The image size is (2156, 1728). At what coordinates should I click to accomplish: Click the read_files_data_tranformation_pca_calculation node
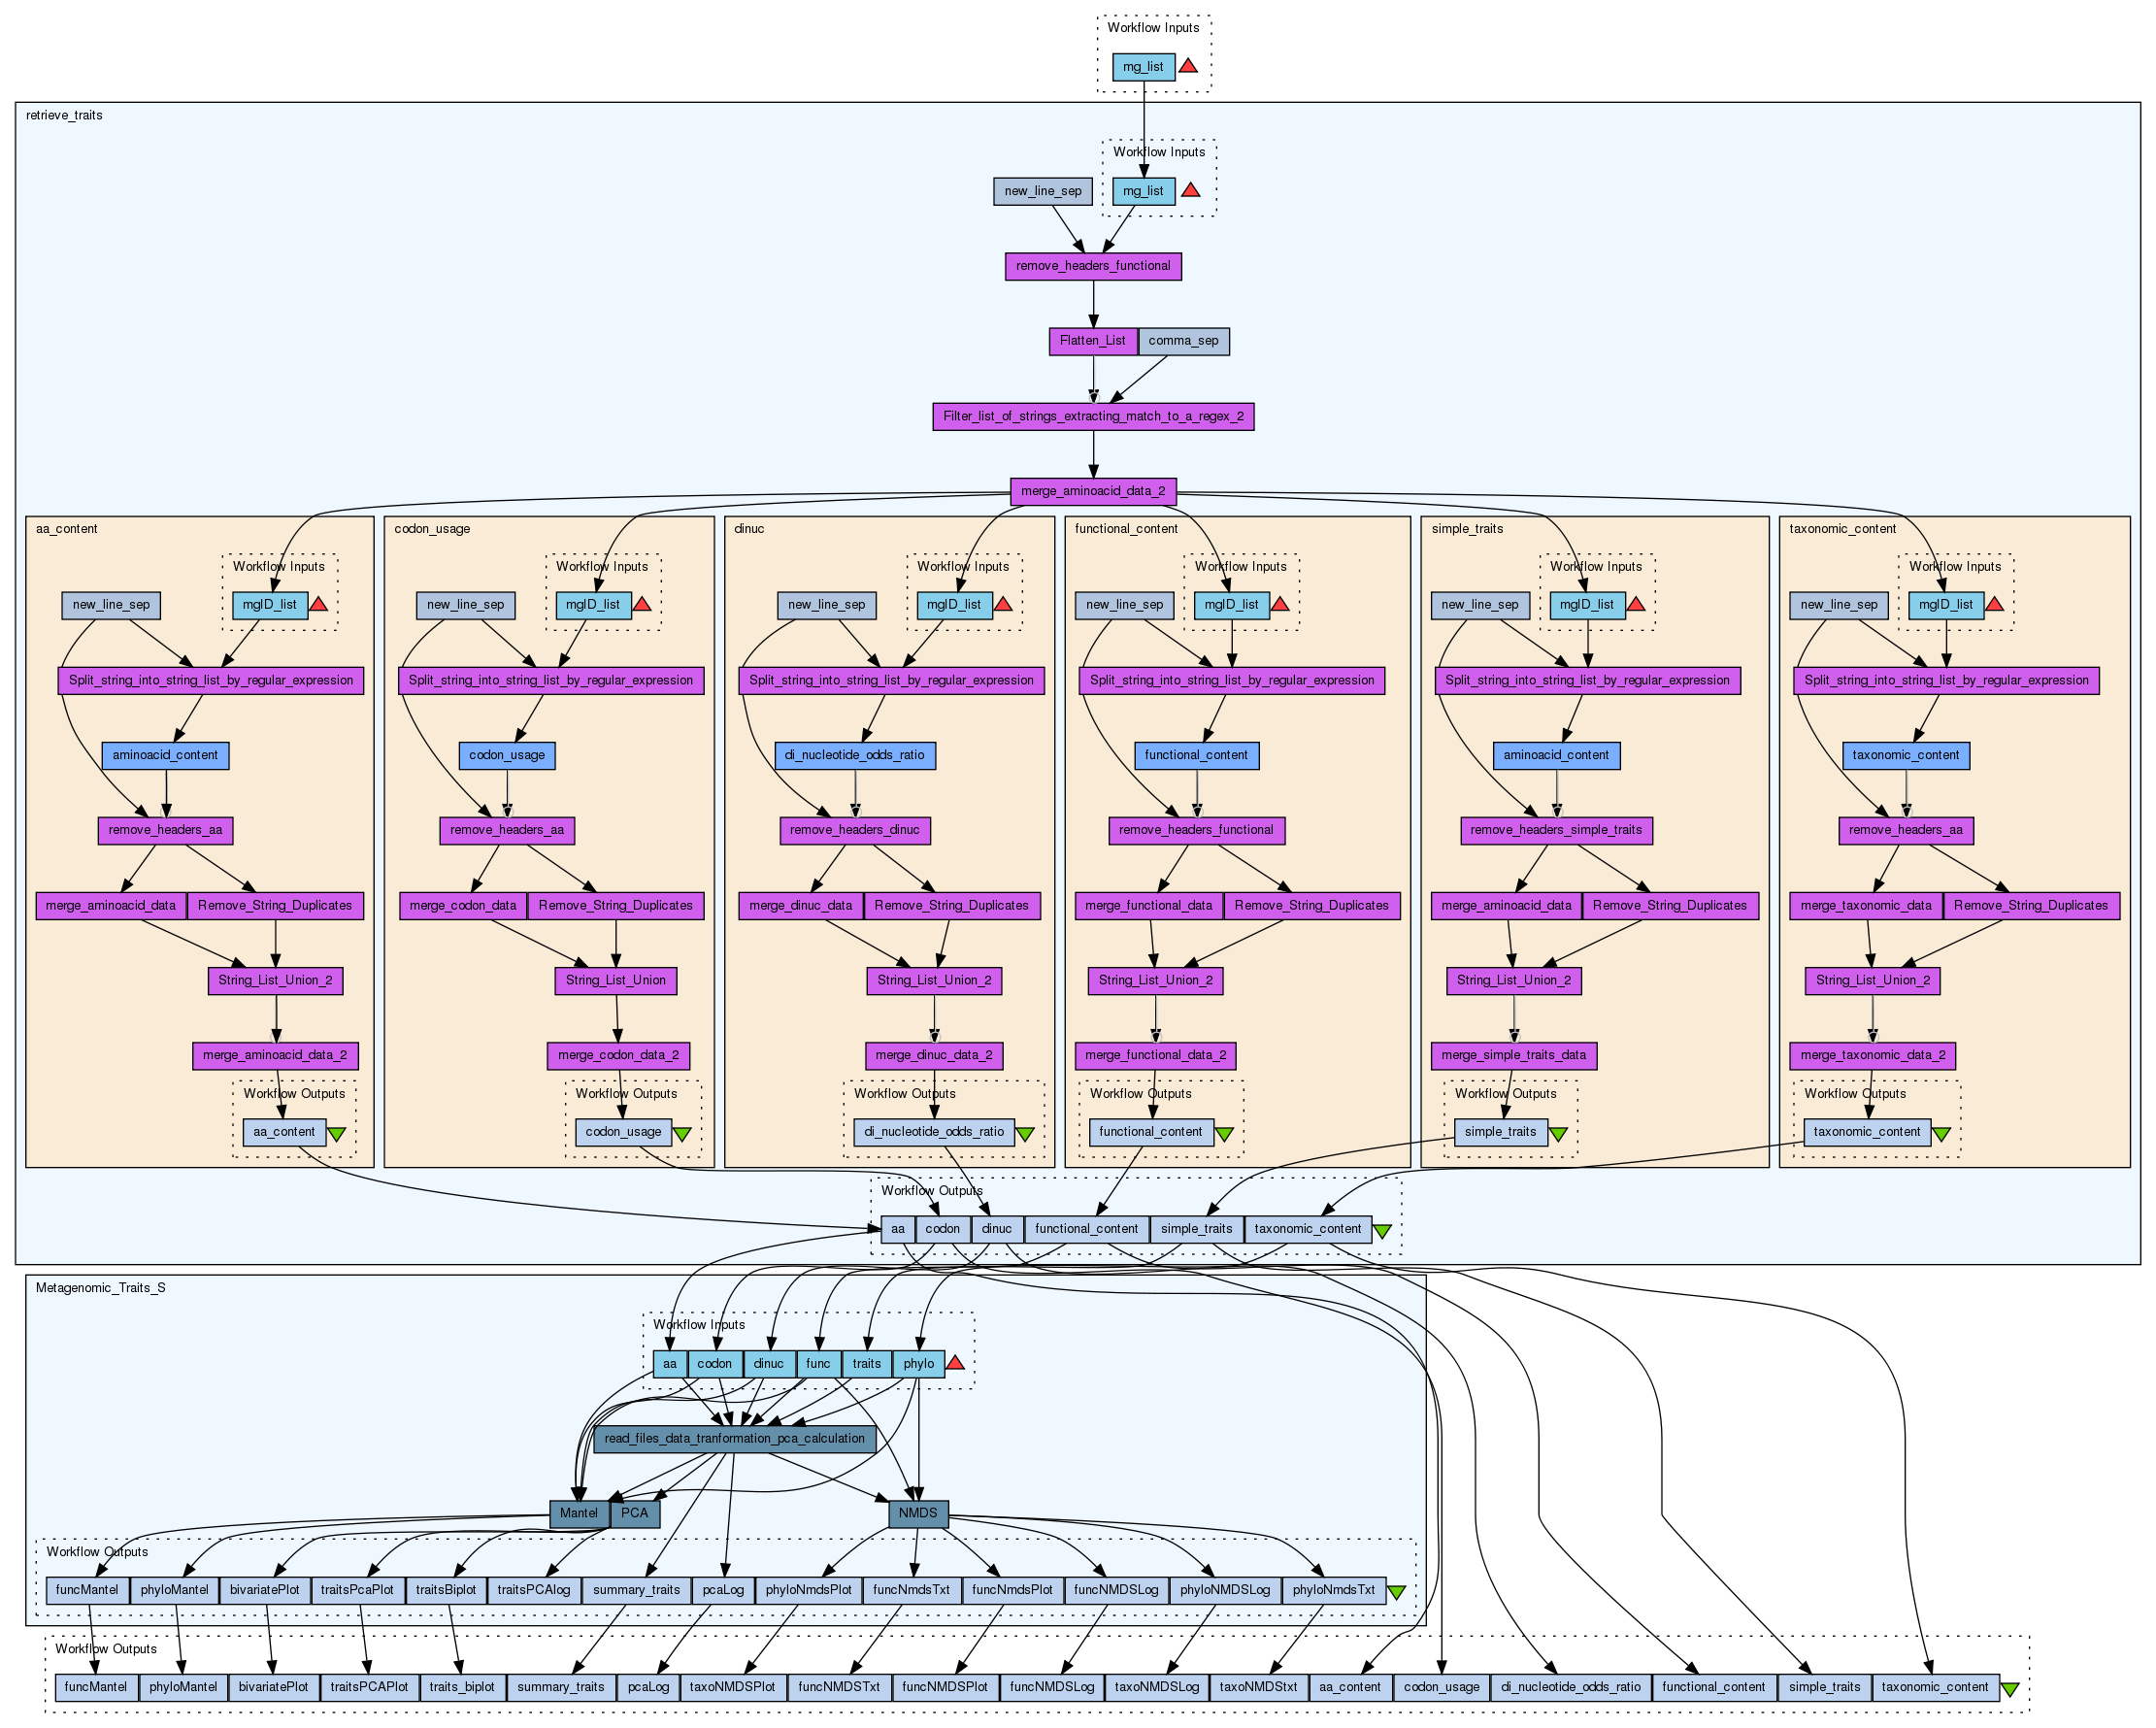pos(734,1439)
